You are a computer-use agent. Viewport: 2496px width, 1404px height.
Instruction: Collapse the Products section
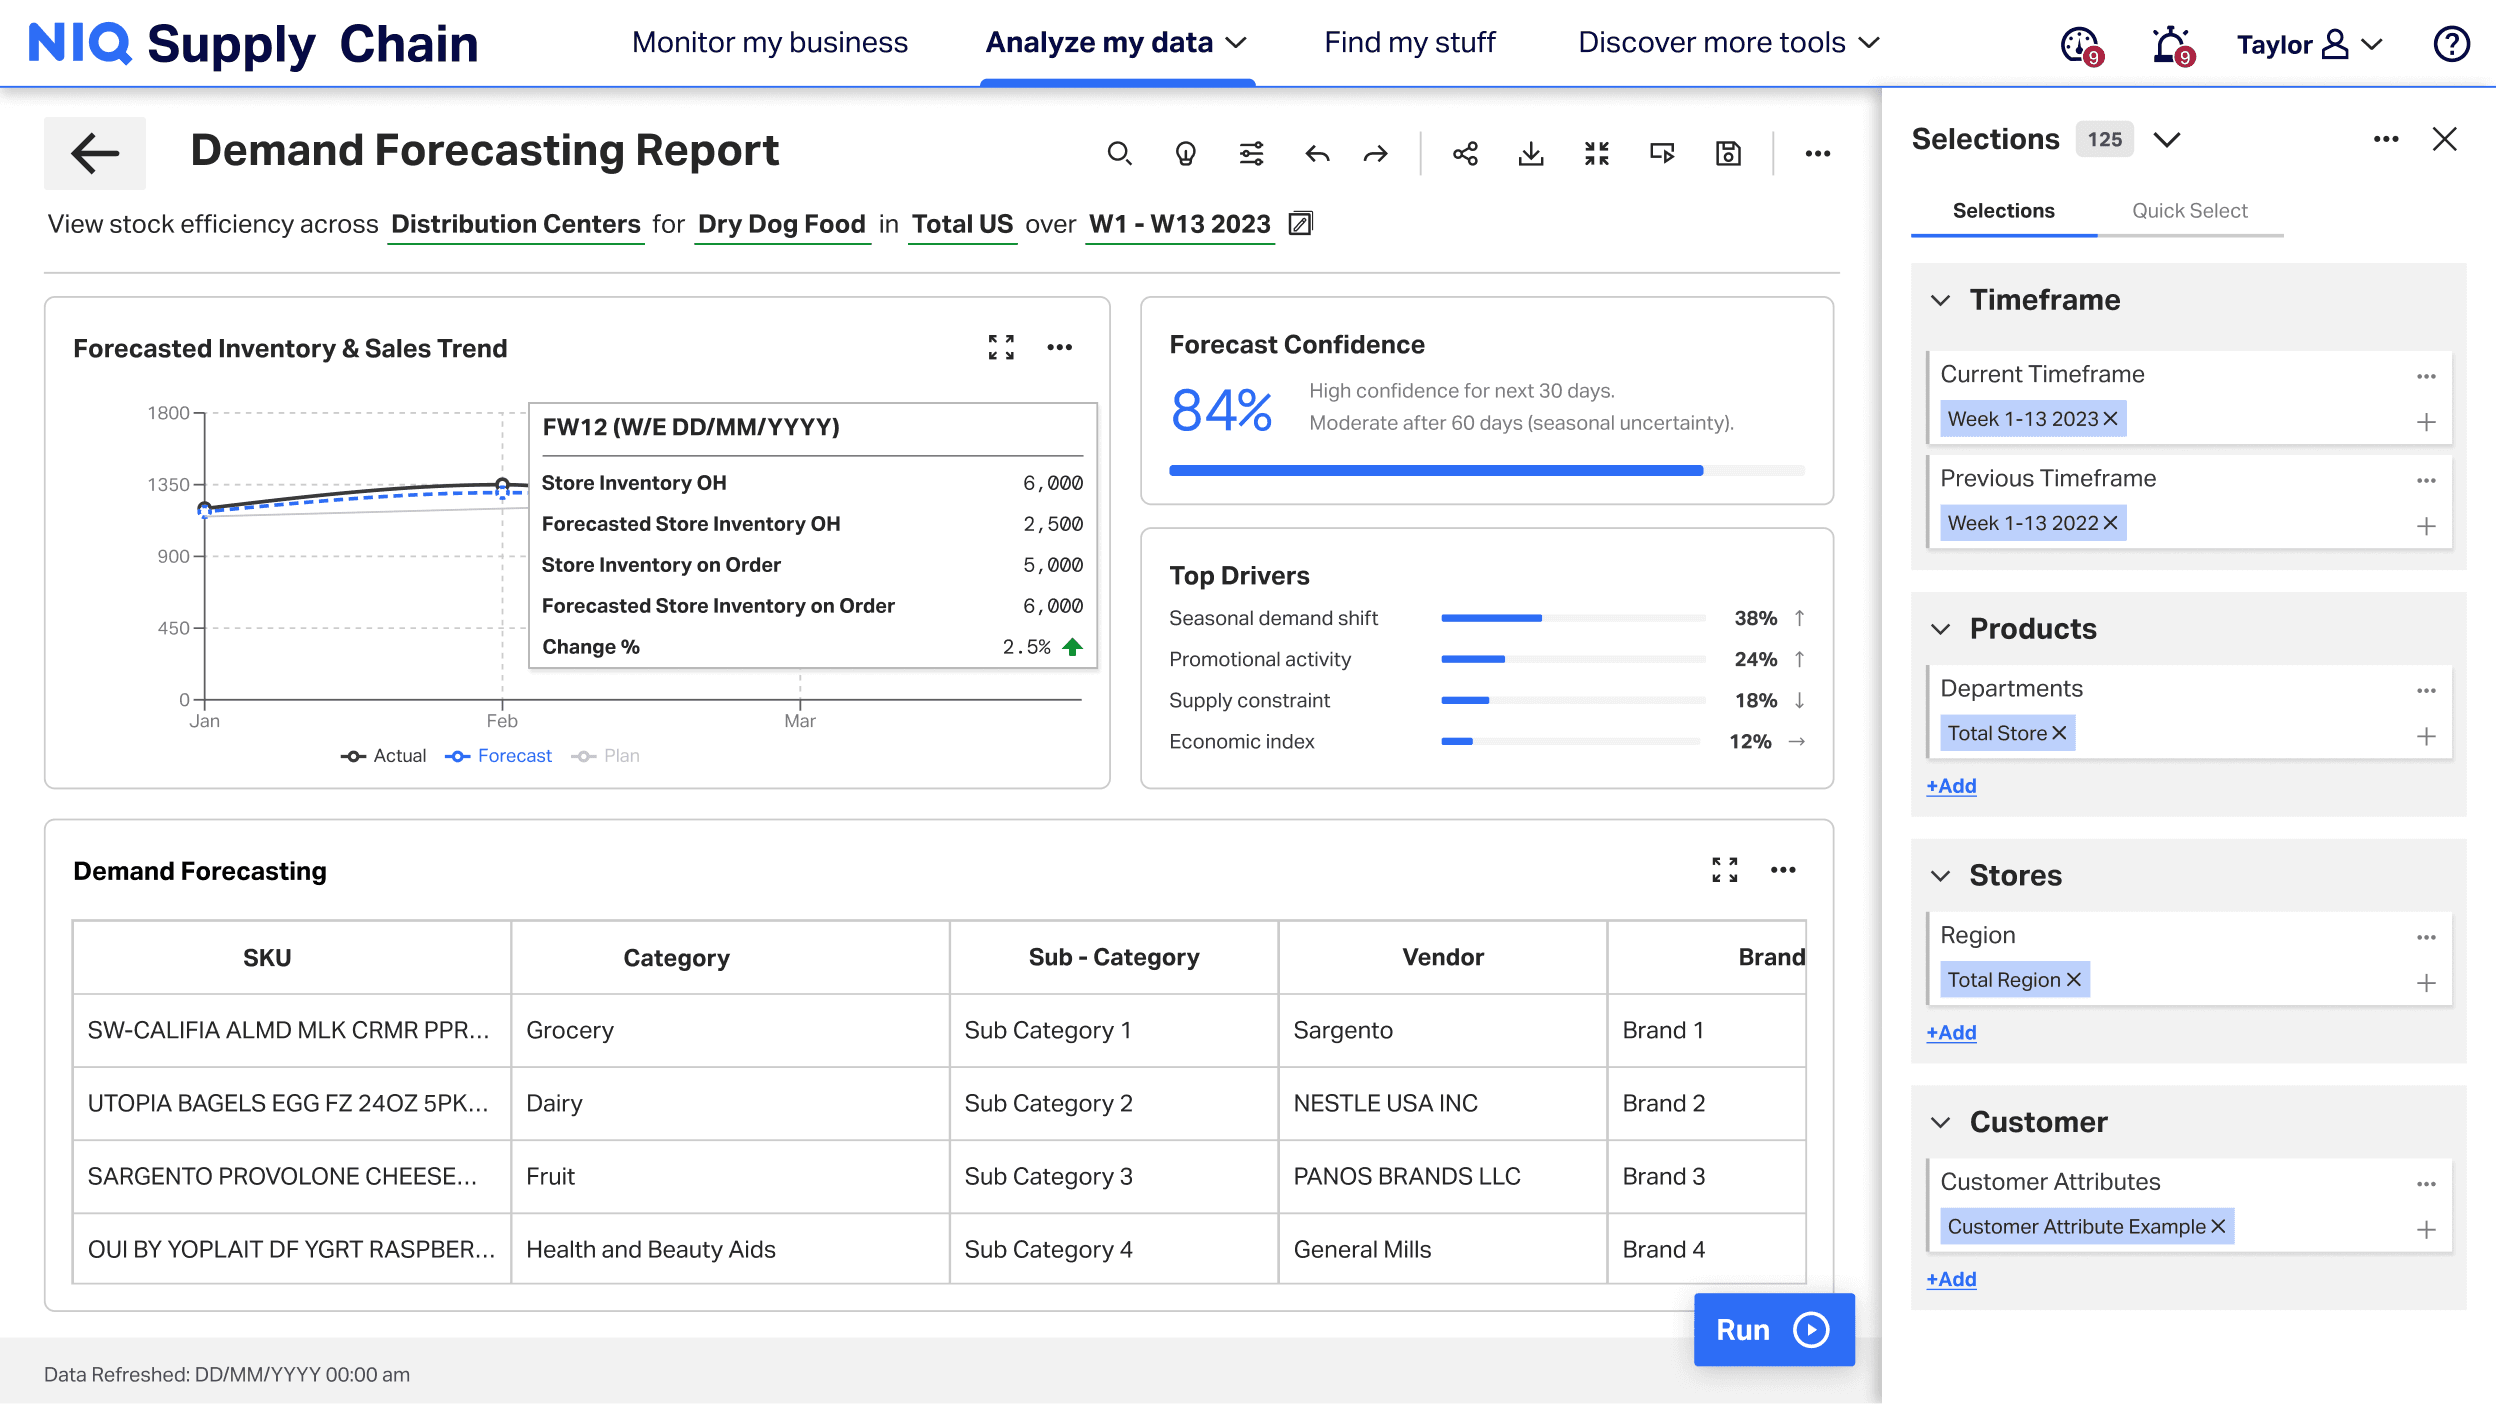click(1940, 629)
